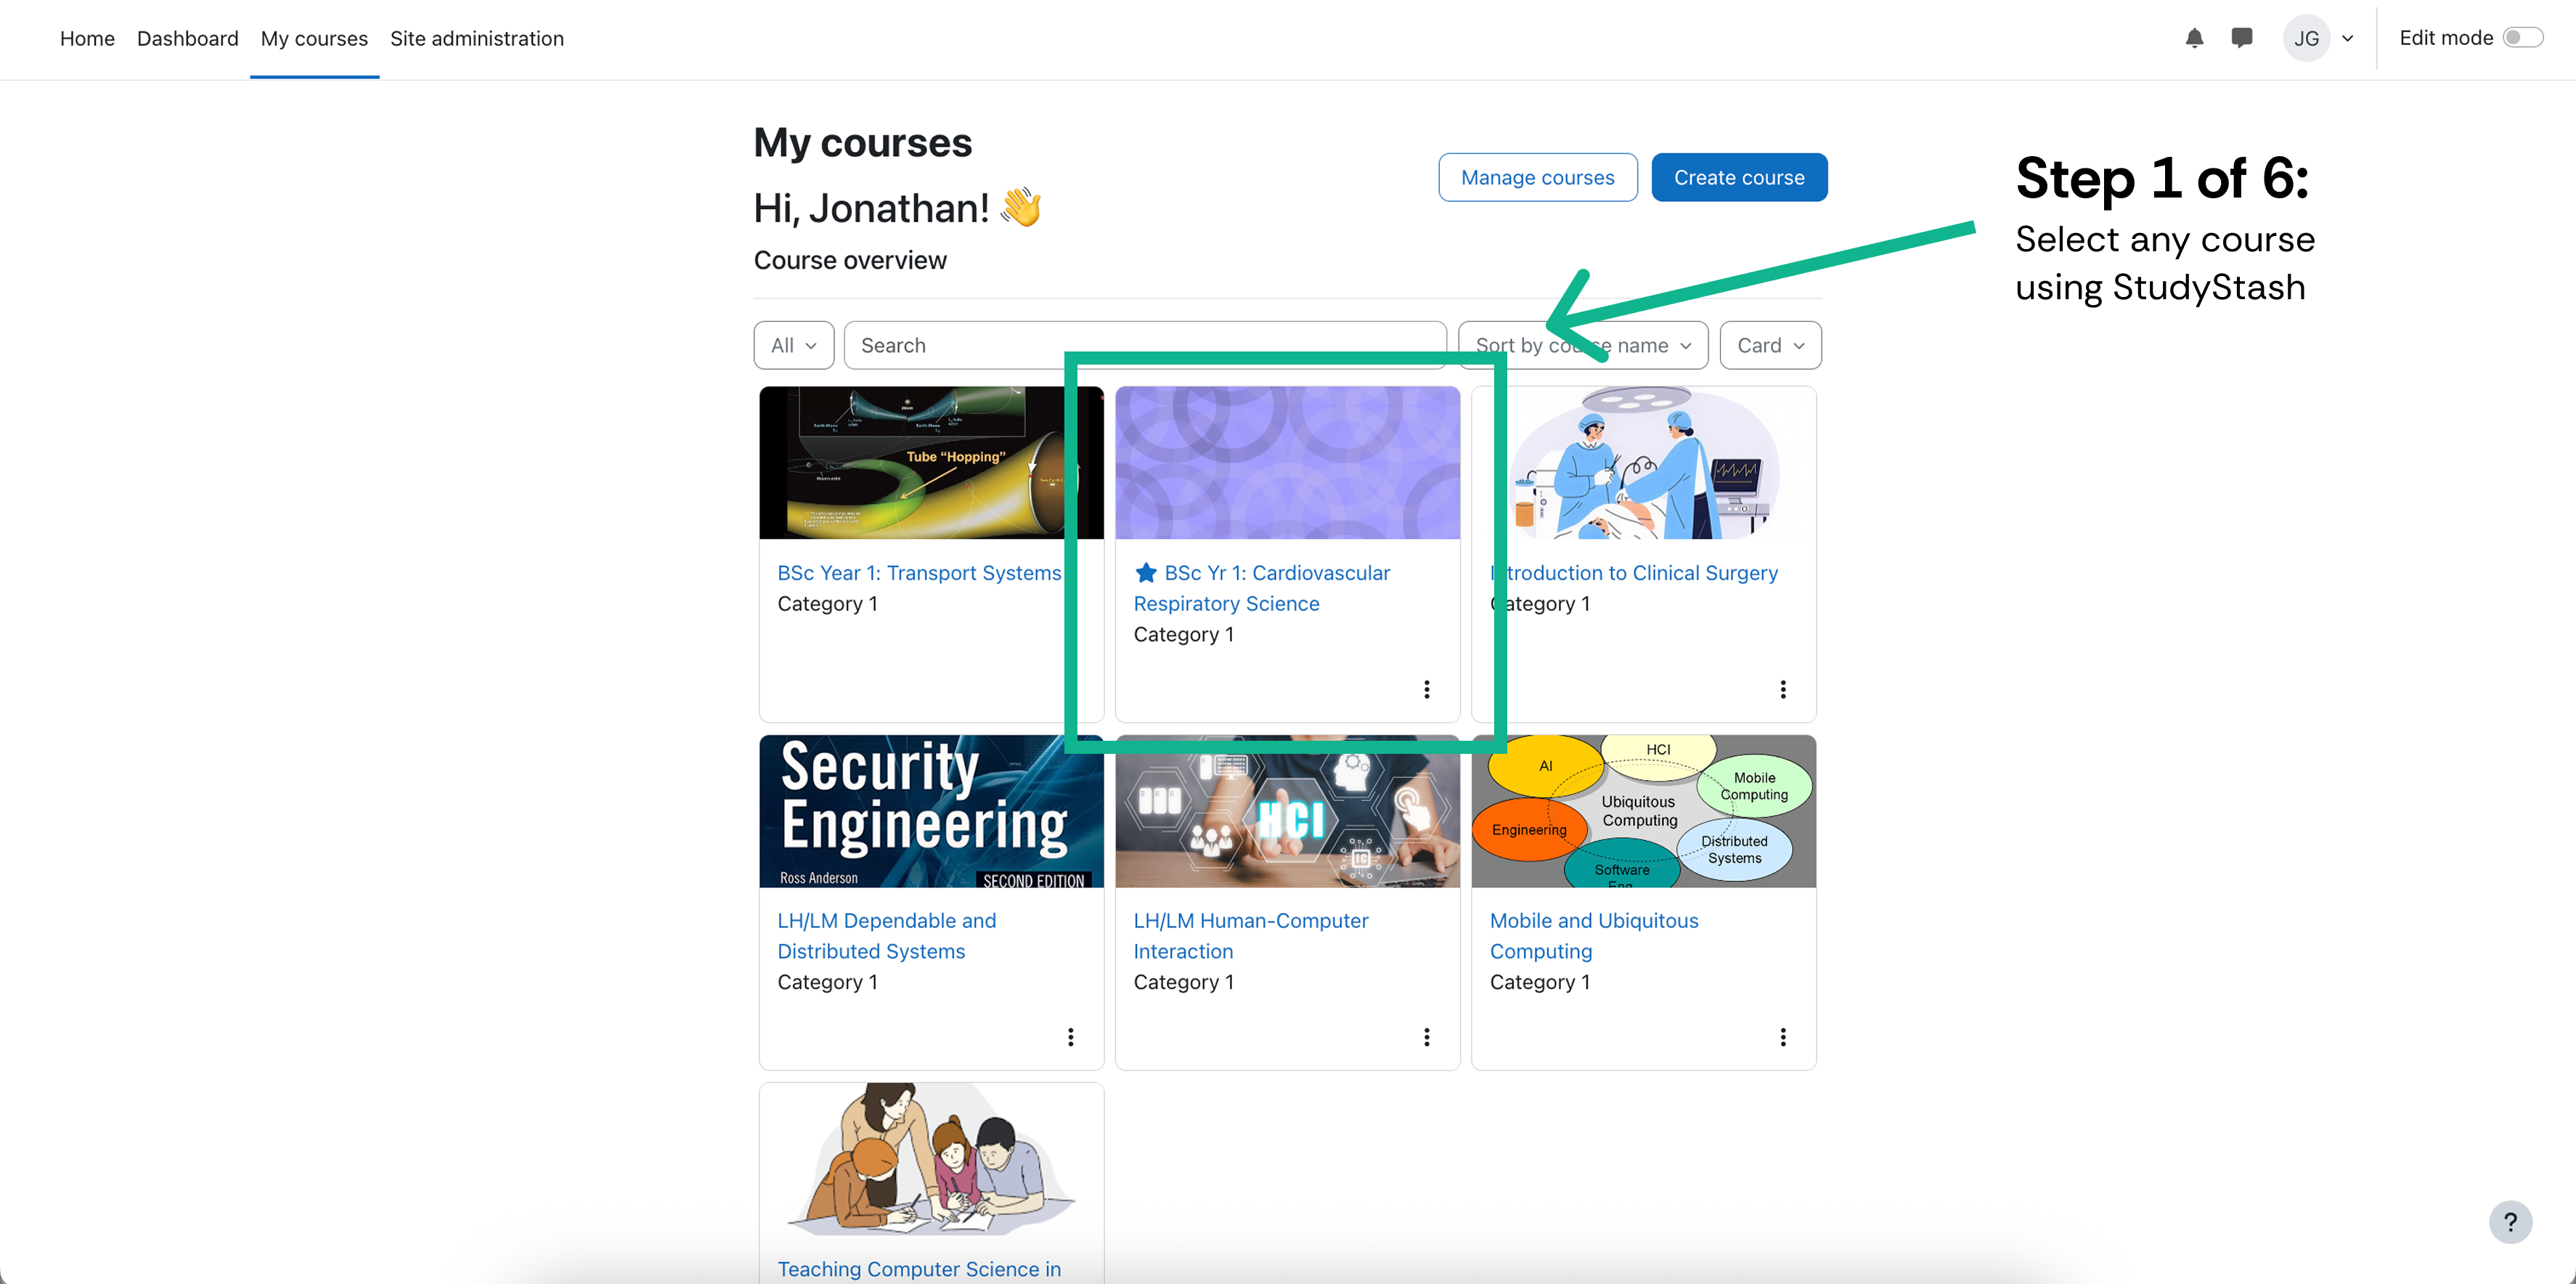Open the notifications bell

pyautogui.click(x=2194, y=38)
